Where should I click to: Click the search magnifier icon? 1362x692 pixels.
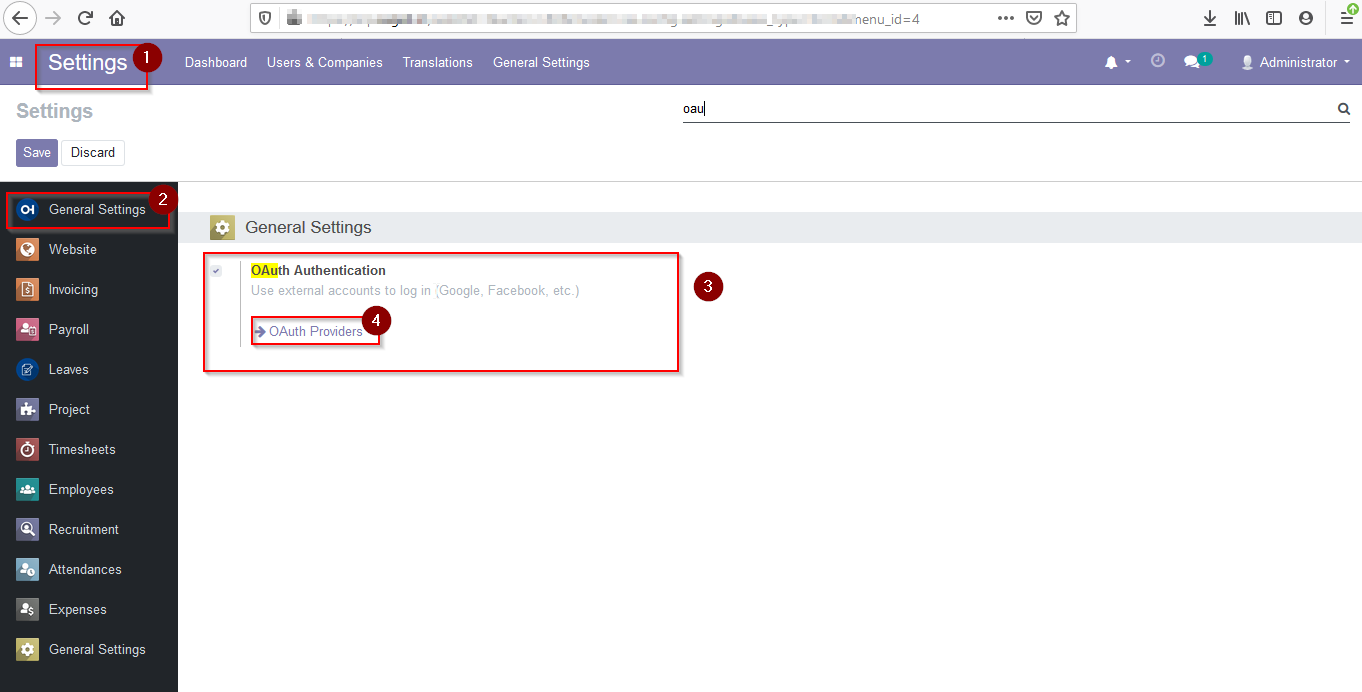[x=1344, y=110]
